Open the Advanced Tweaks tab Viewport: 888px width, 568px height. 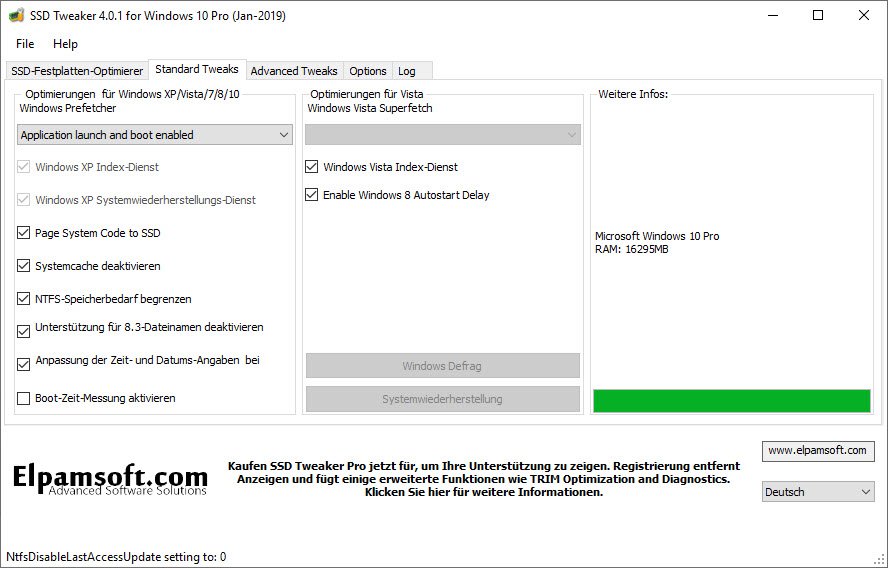point(294,71)
